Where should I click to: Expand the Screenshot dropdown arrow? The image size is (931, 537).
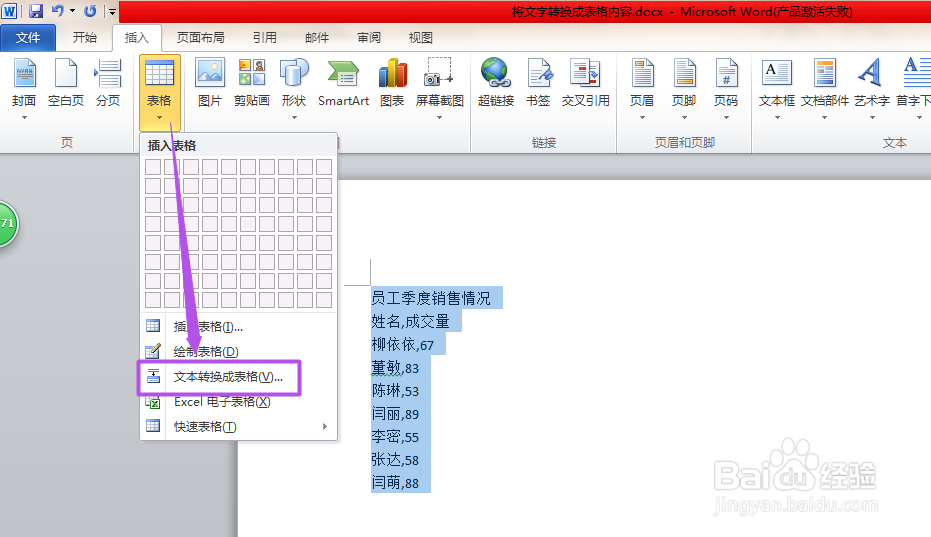pos(439,118)
